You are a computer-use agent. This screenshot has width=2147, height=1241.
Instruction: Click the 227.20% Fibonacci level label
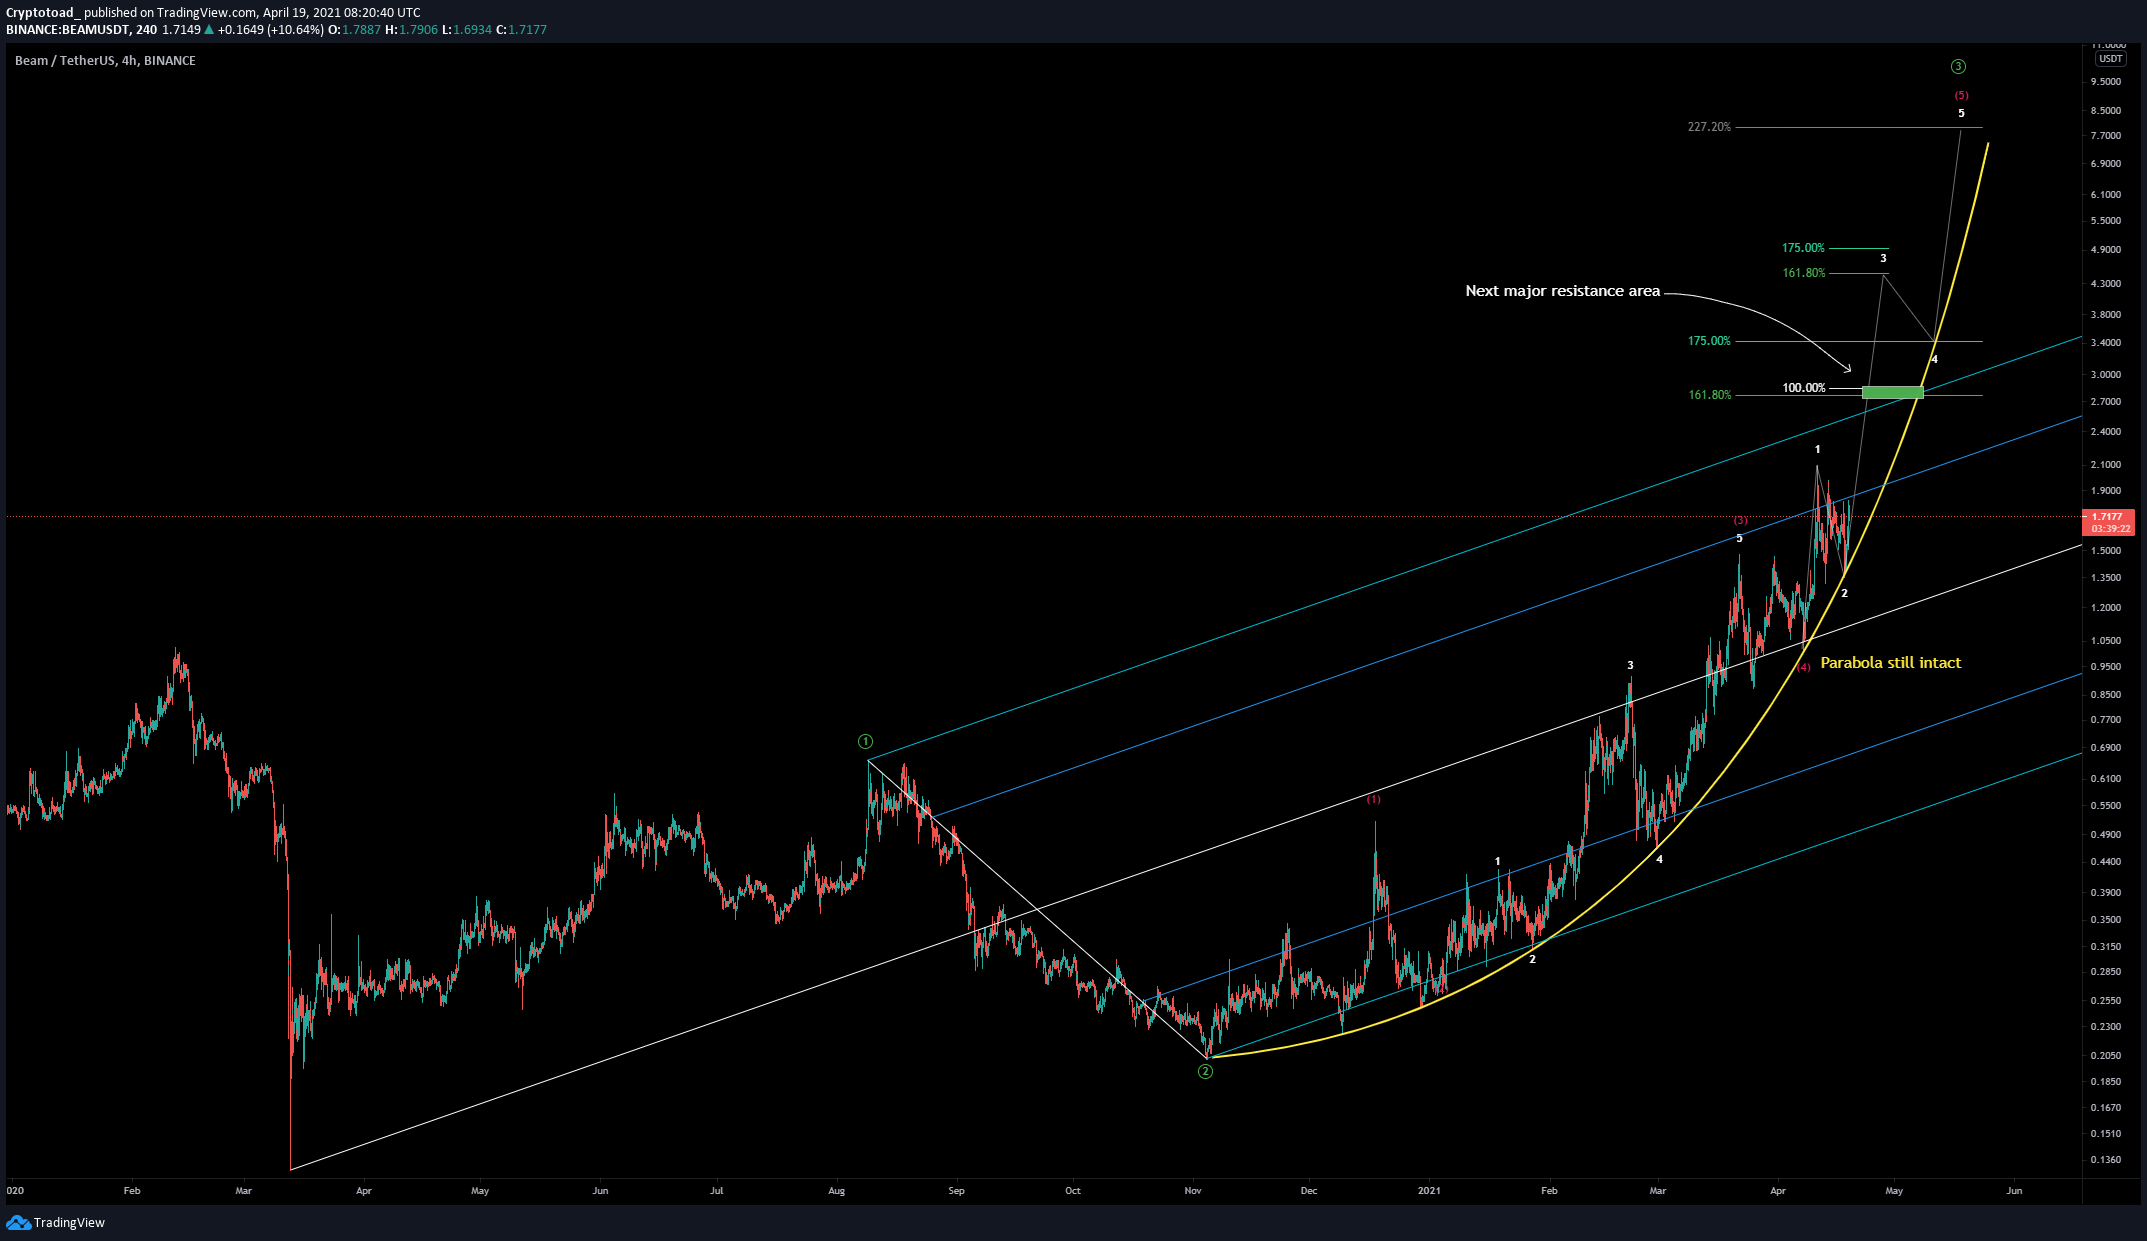(x=1708, y=127)
